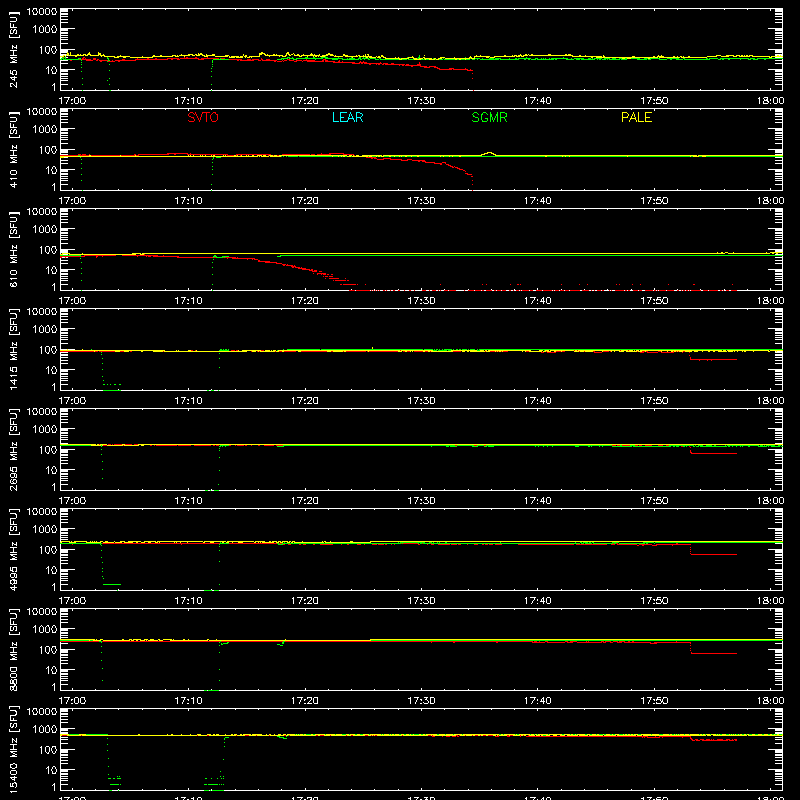Select the 1415 MHz [SFU] axis title
This screenshot has height=800, width=800.
(x=13, y=350)
